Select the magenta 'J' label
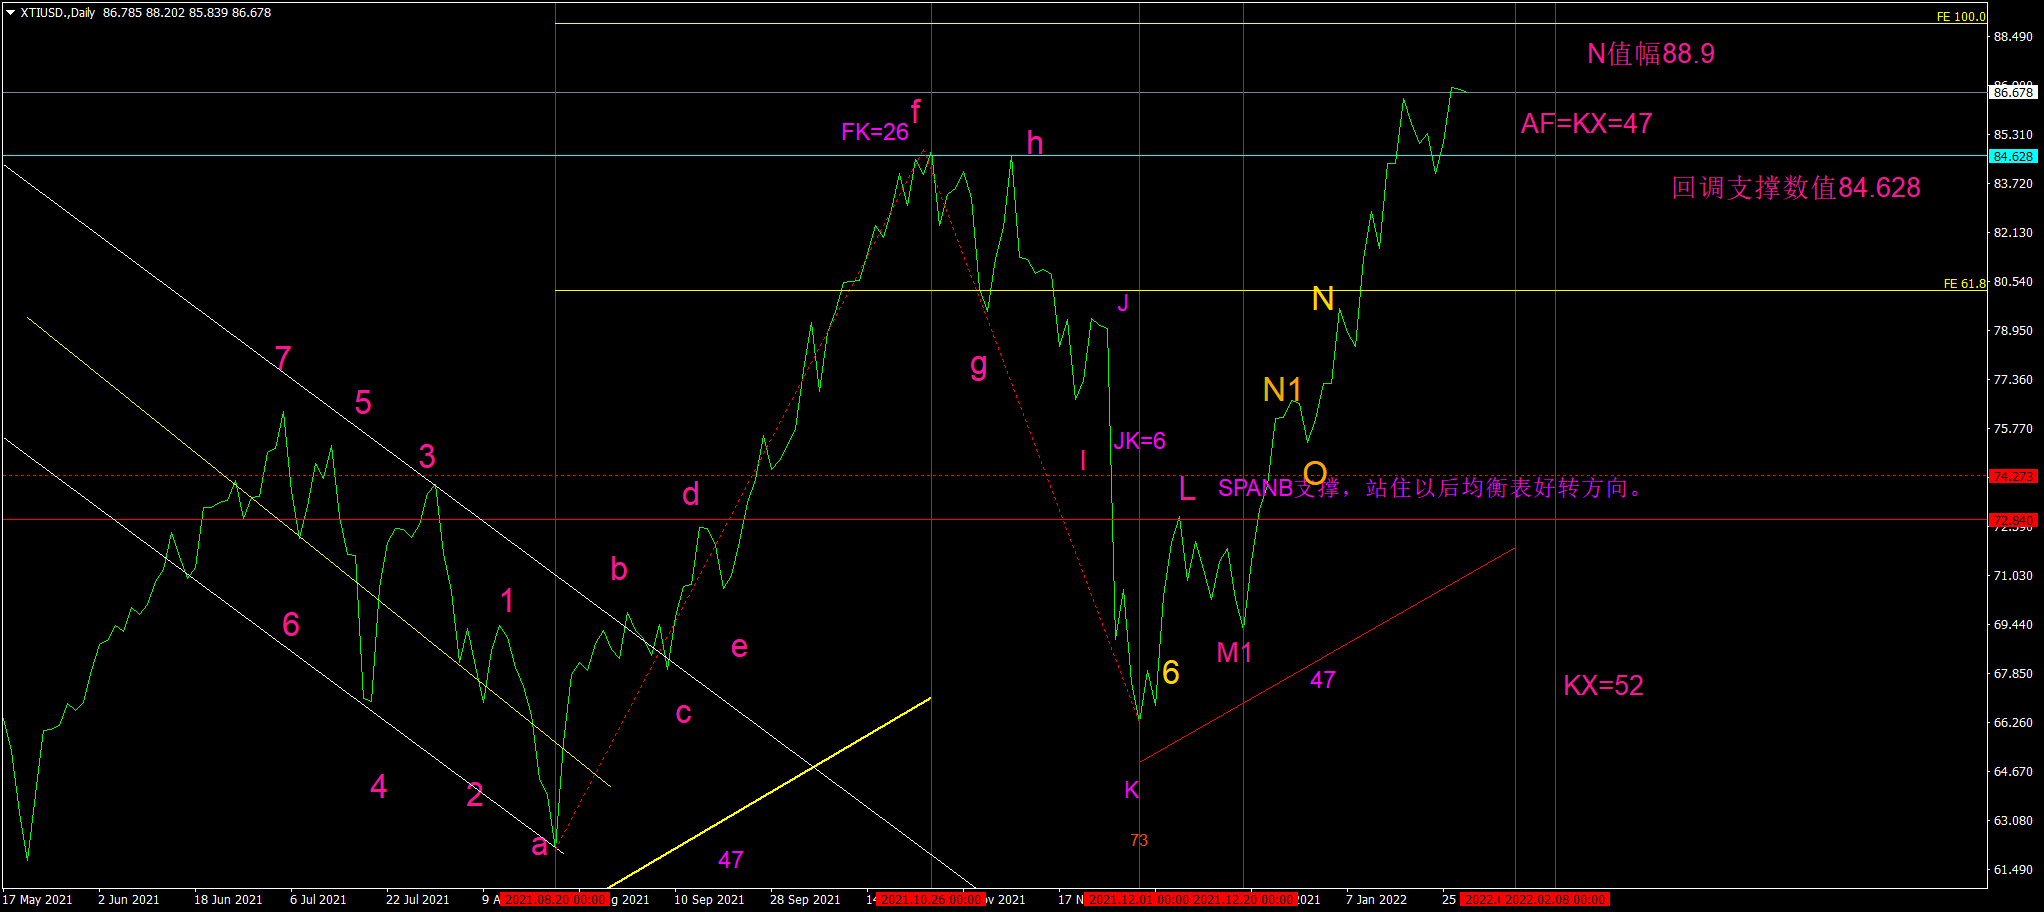2044x912 pixels. click(1123, 303)
